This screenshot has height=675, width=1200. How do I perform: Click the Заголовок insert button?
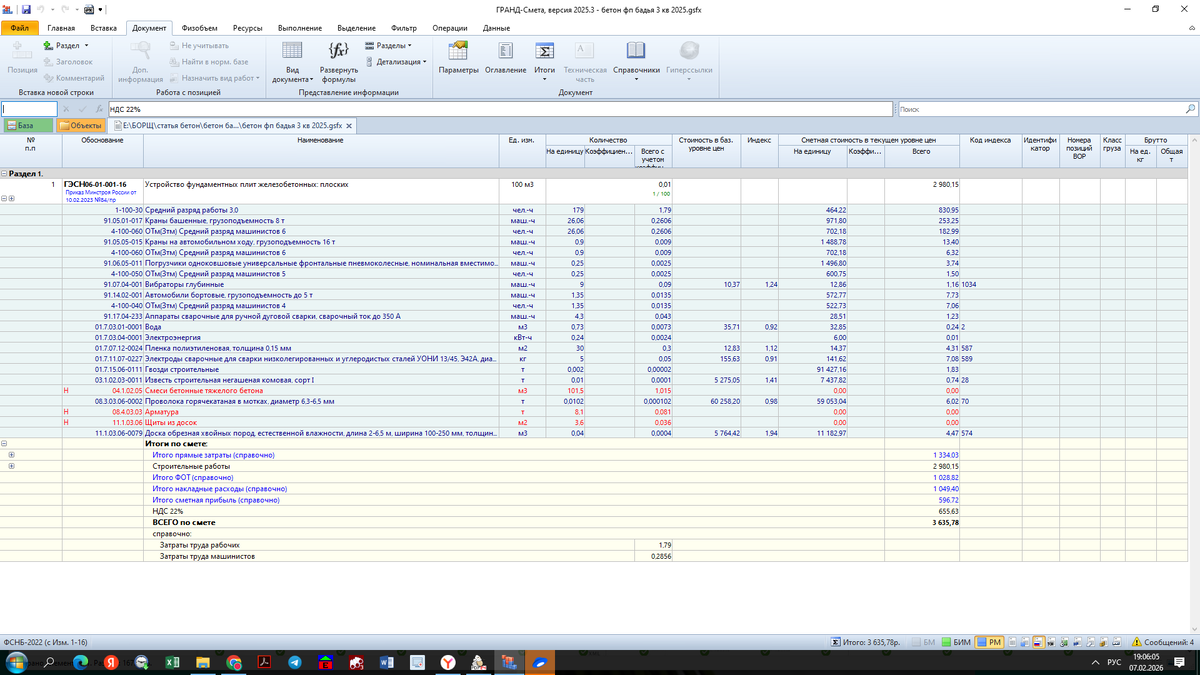click(69, 62)
